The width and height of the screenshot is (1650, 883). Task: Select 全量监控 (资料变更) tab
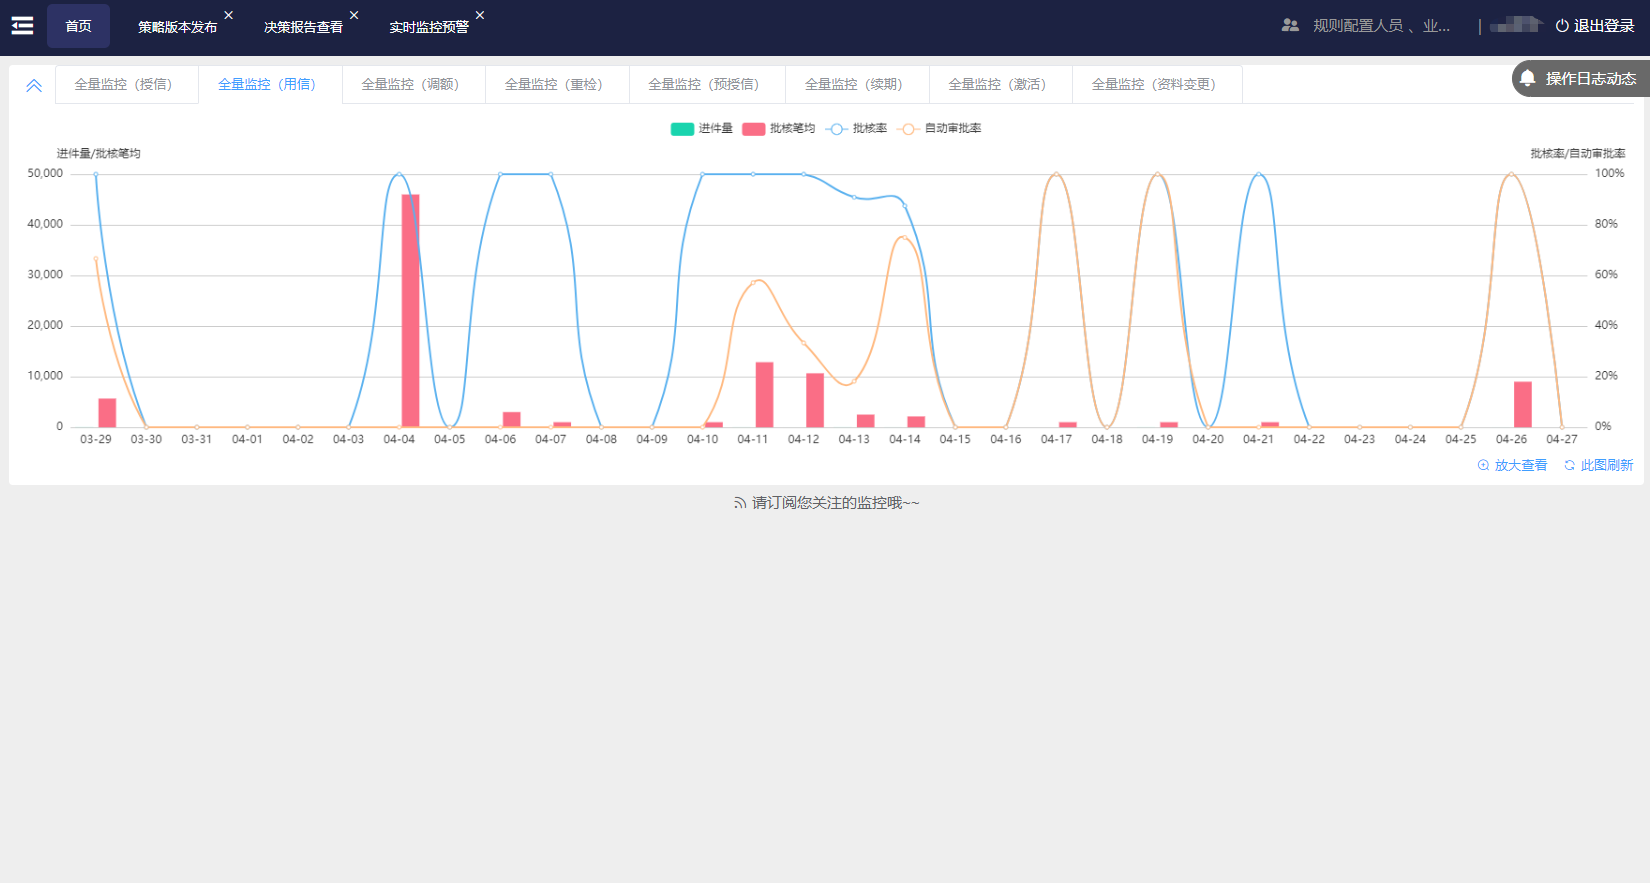(1157, 85)
